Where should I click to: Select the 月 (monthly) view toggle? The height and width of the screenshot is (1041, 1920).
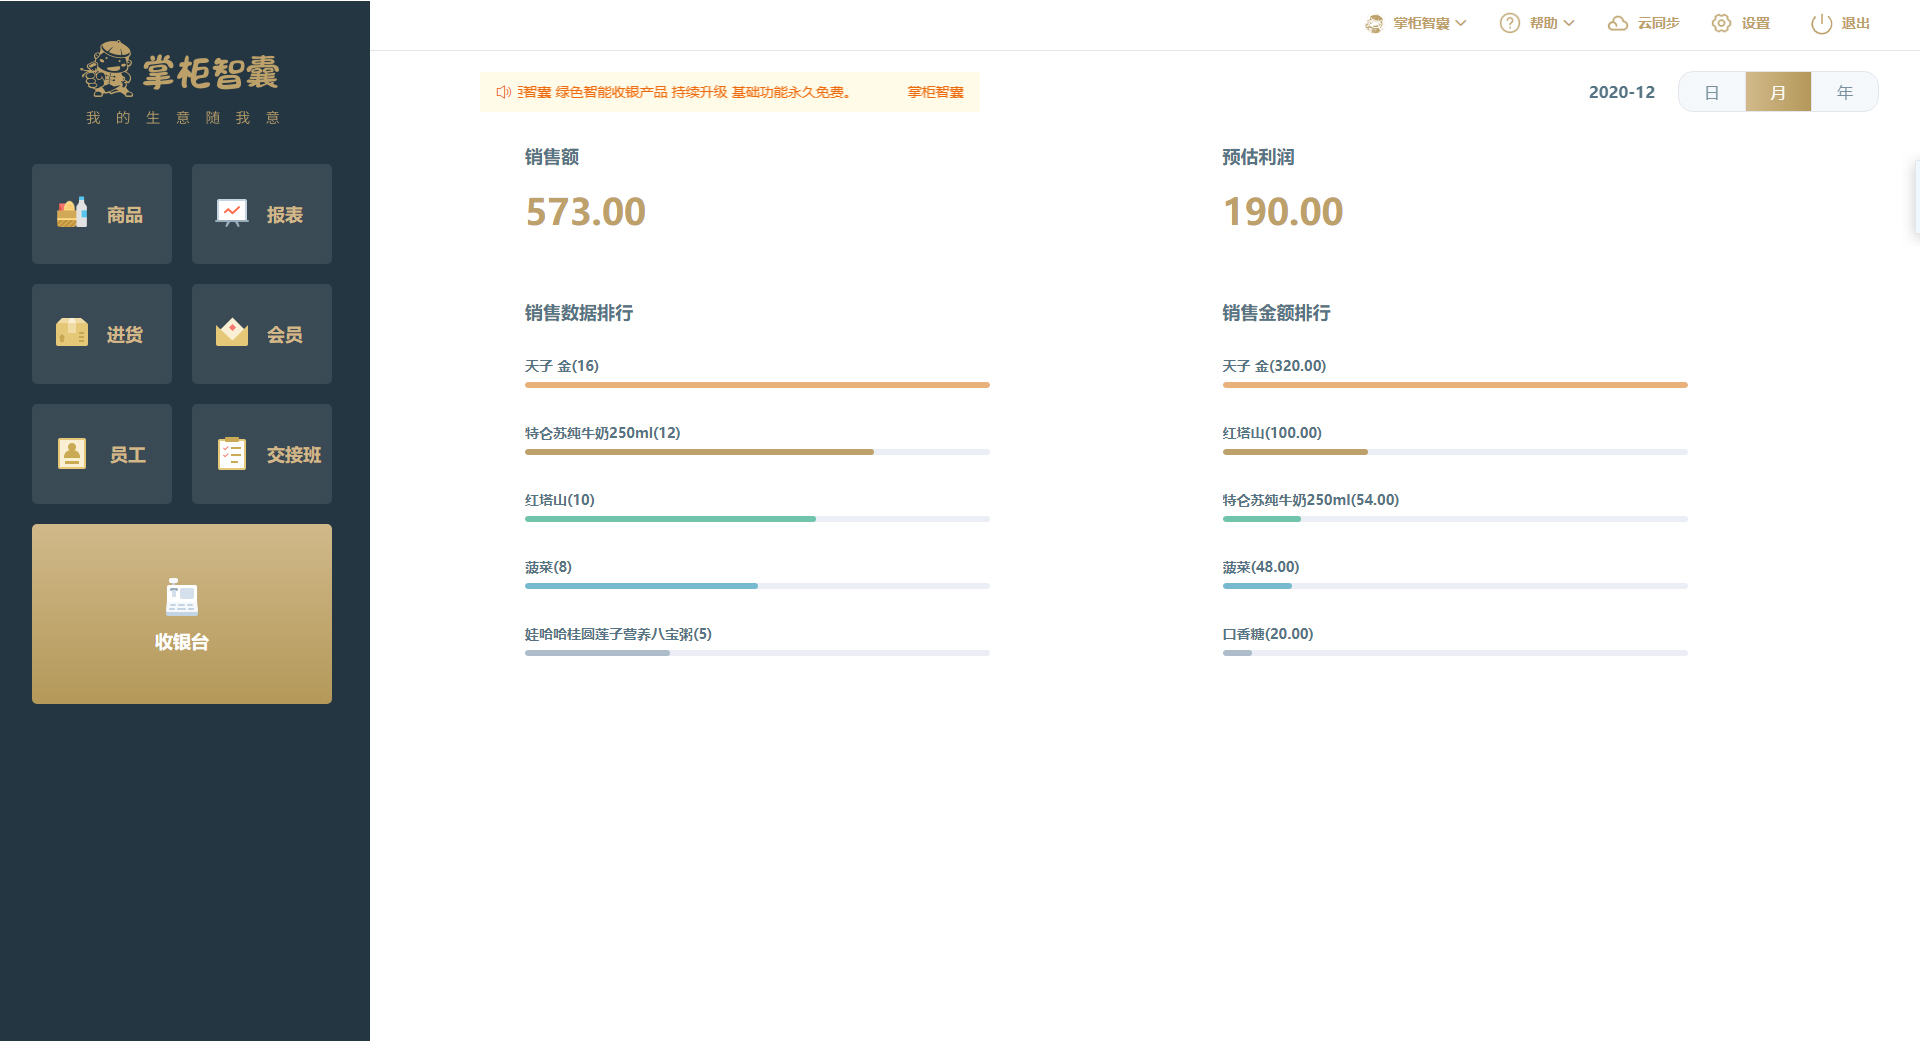[1778, 91]
